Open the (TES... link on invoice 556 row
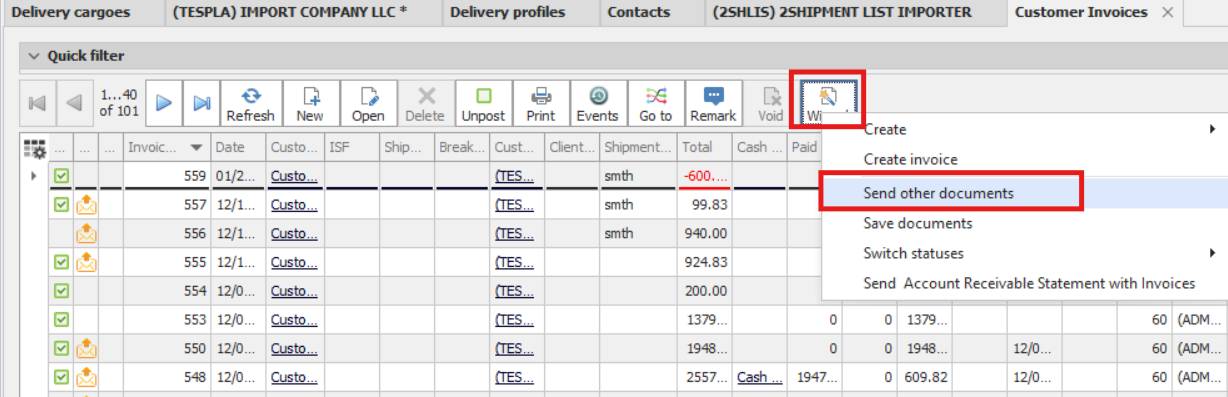Image resolution: width=1228 pixels, height=397 pixels. [x=514, y=234]
